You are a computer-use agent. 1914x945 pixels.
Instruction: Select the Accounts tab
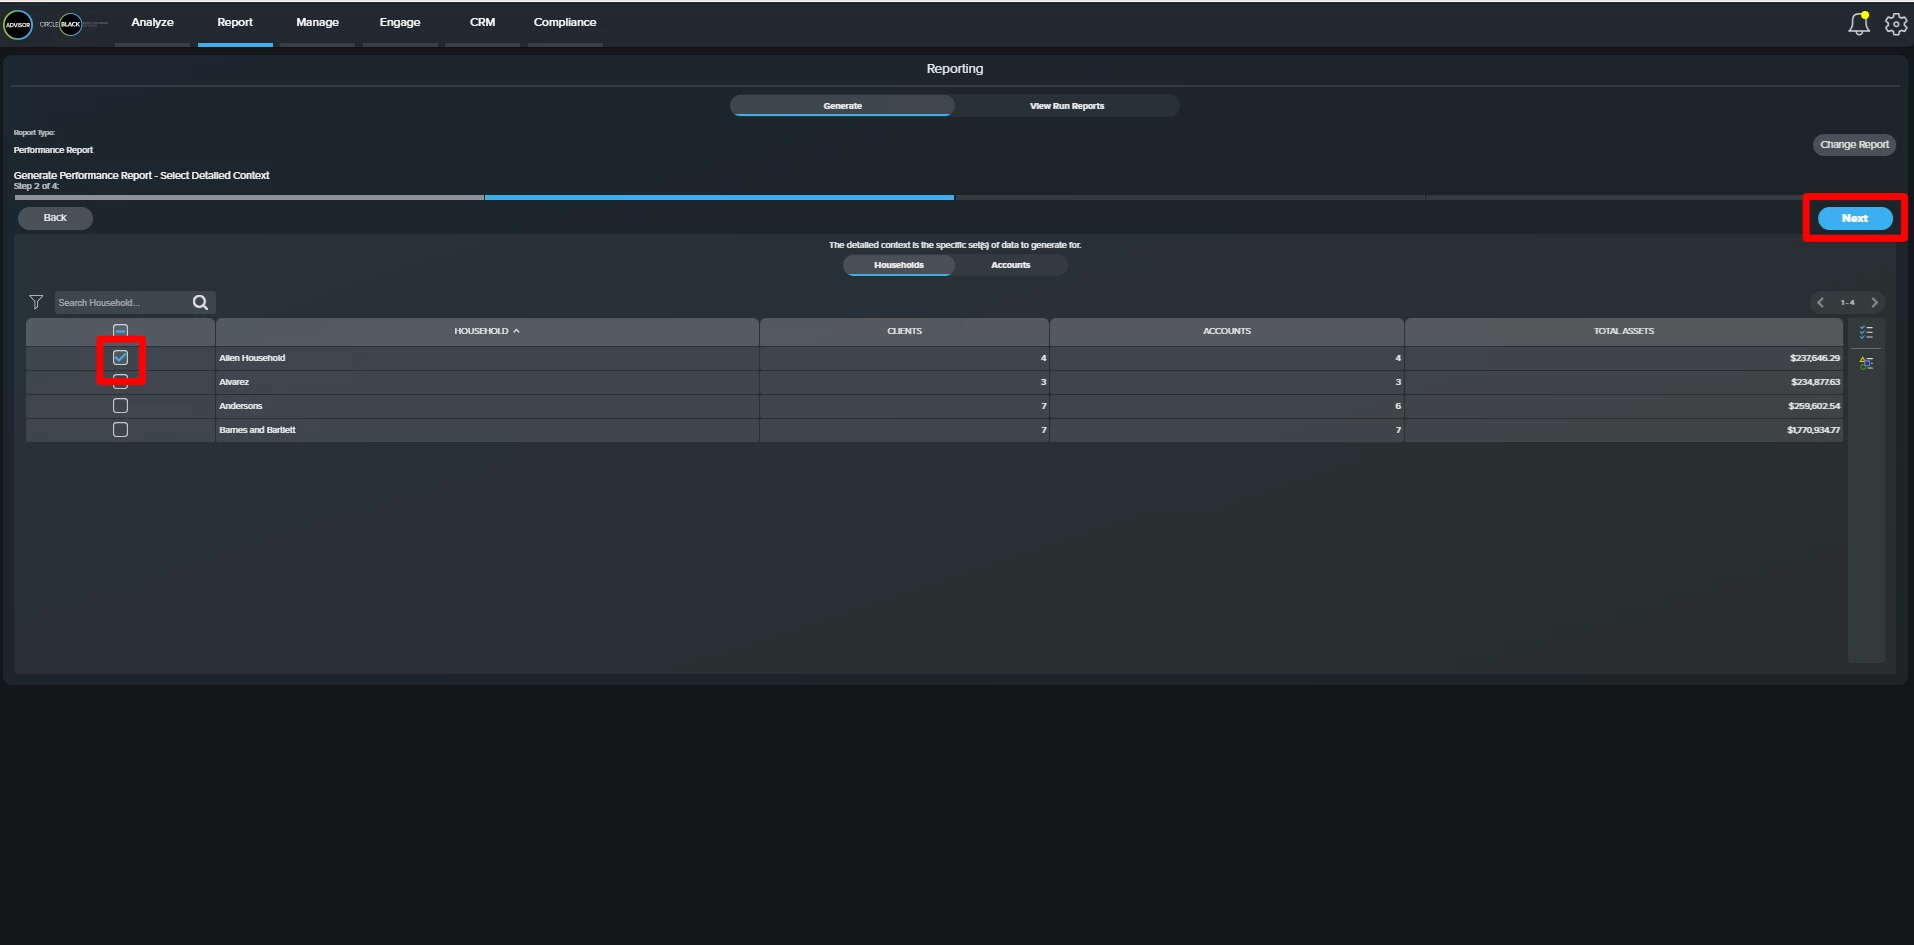(x=1010, y=265)
